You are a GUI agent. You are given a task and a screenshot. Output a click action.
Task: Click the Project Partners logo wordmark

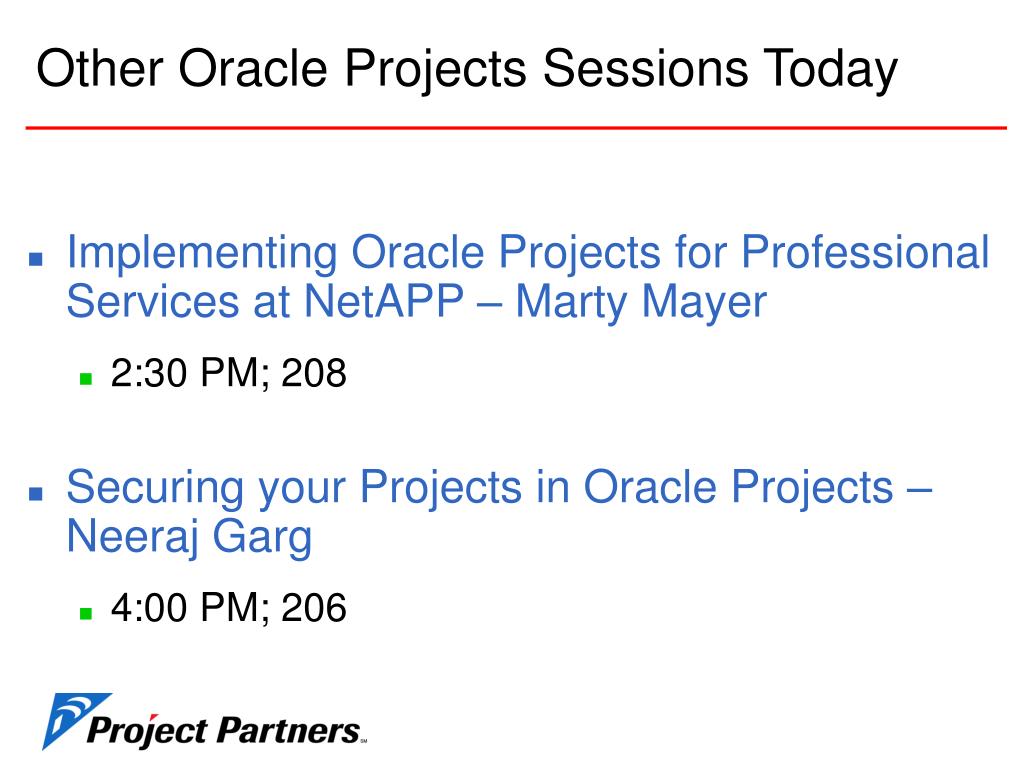point(223,730)
